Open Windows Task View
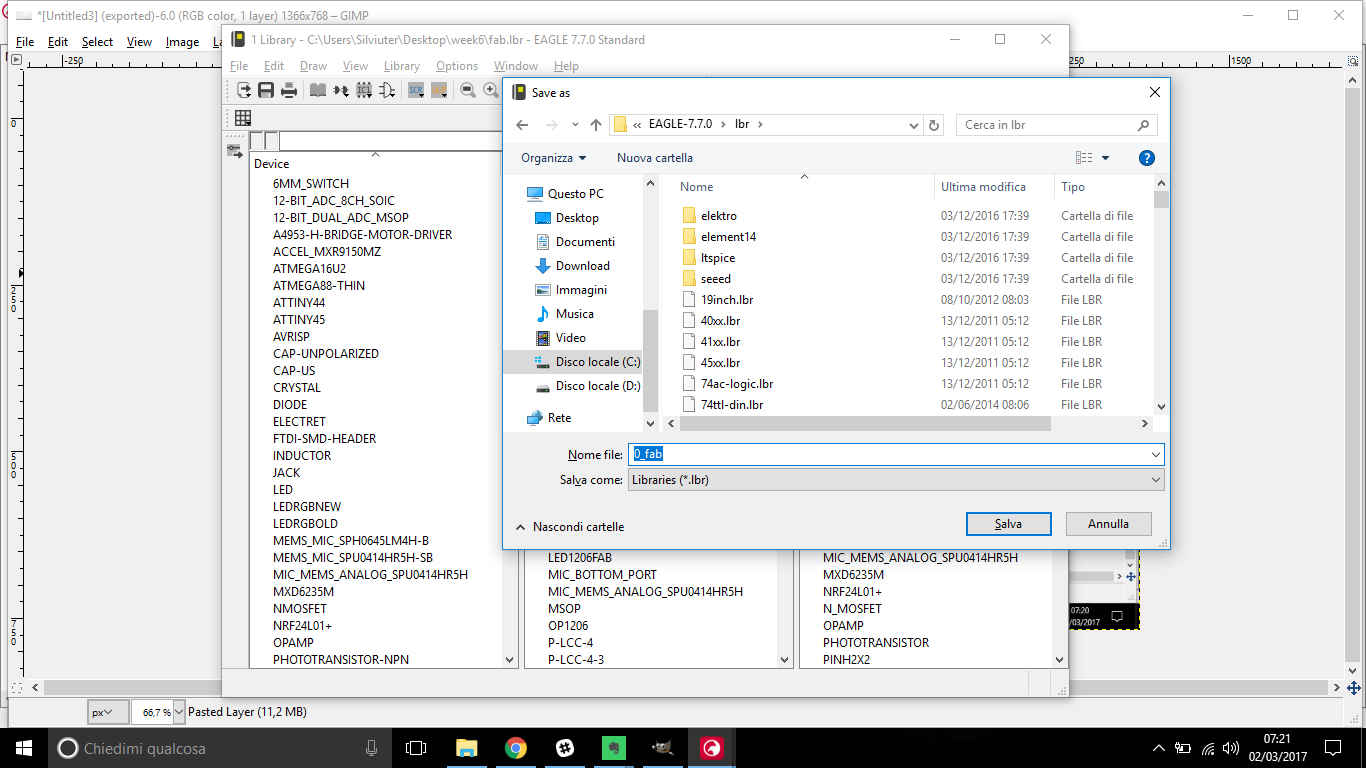 point(416,748)
